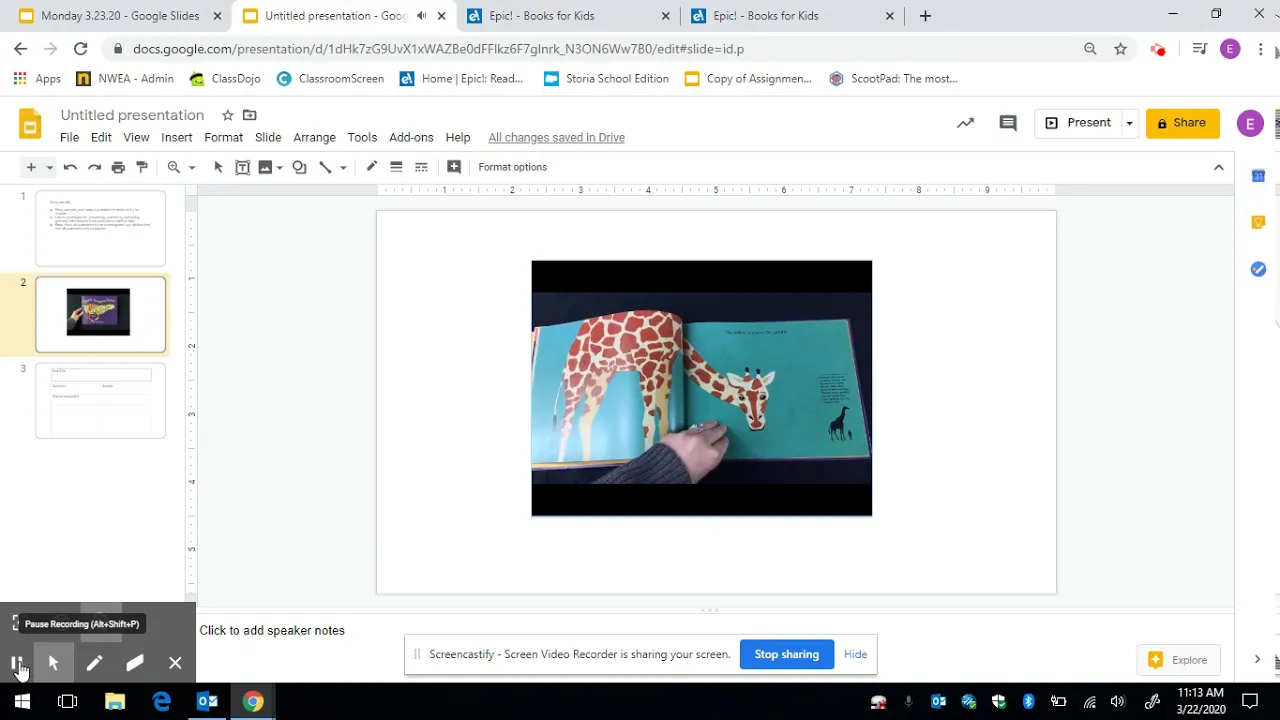Select slide 3 thumbnail
Screen dimensions: 1280x720
[100, 401]
